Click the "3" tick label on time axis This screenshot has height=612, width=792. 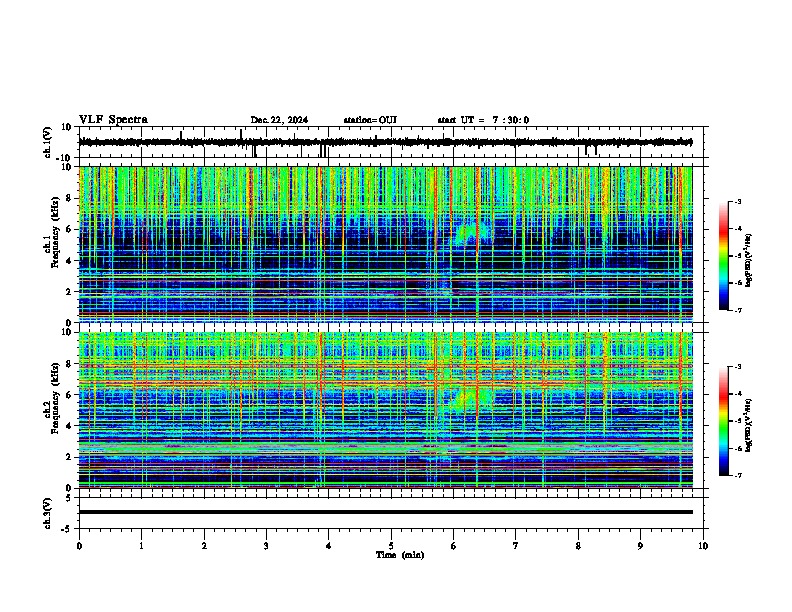[267, 546]
